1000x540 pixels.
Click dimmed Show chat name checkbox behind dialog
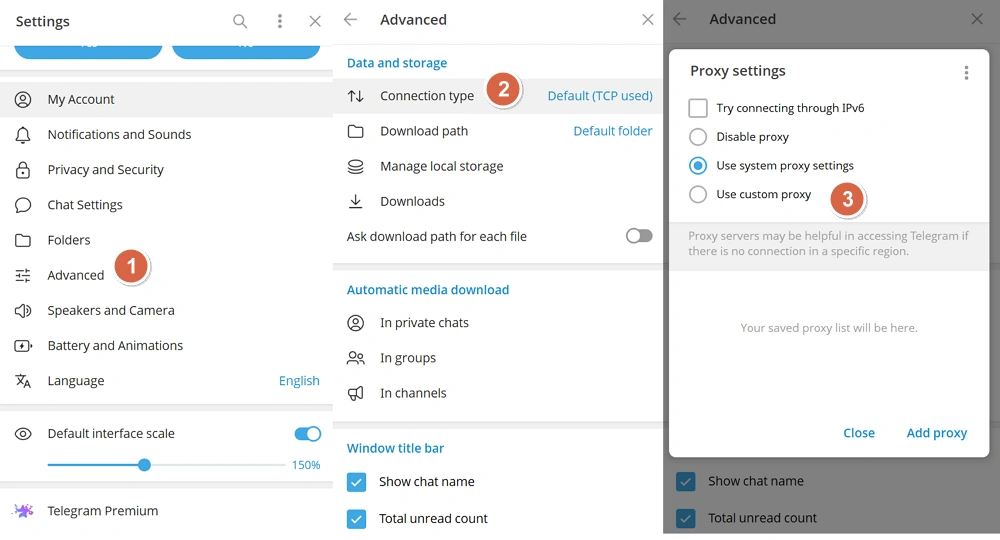686,481
